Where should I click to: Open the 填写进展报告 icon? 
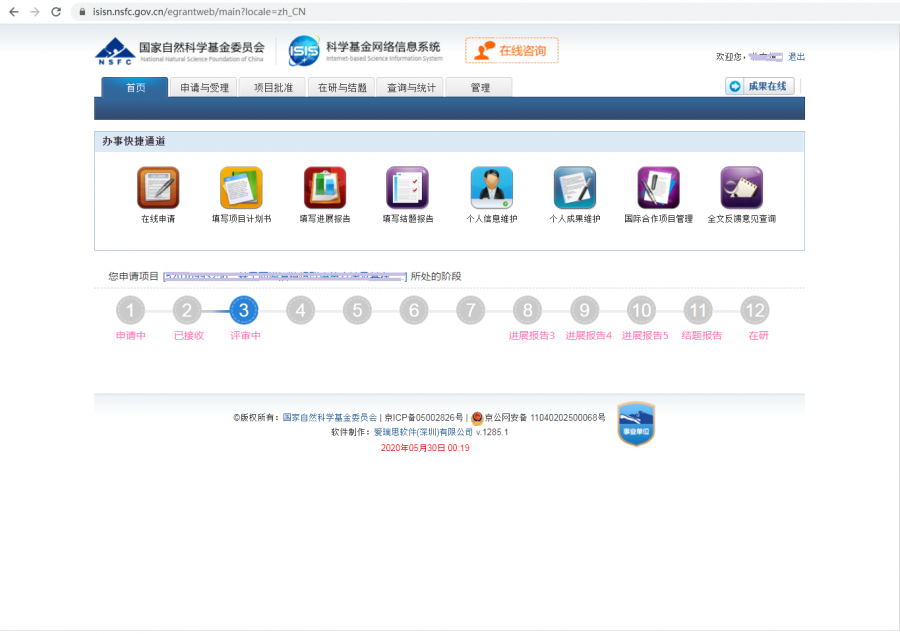coord(325,188)
